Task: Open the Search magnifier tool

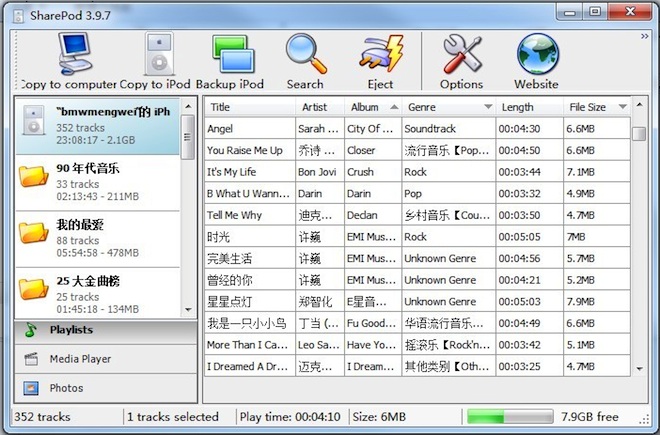Action: tap(306, 54)
